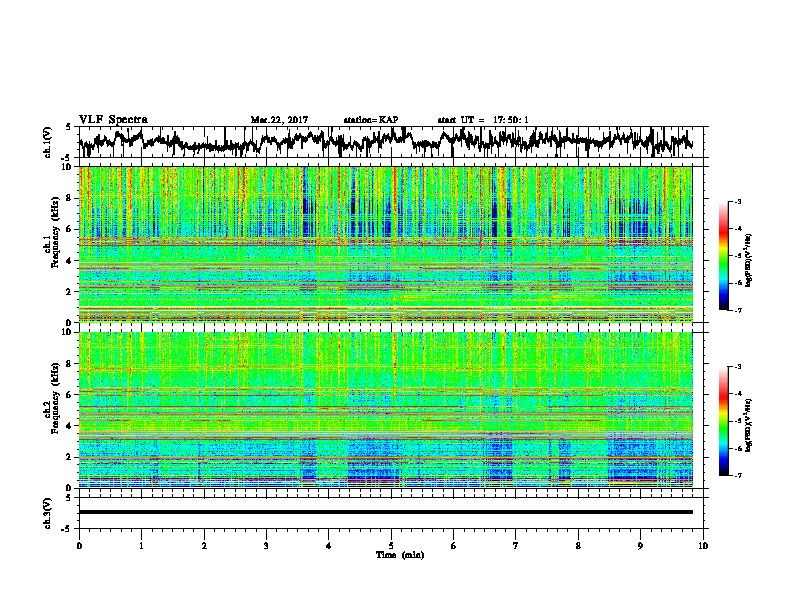Click time axis tick label "10" at the right end

tap(703, 546)
